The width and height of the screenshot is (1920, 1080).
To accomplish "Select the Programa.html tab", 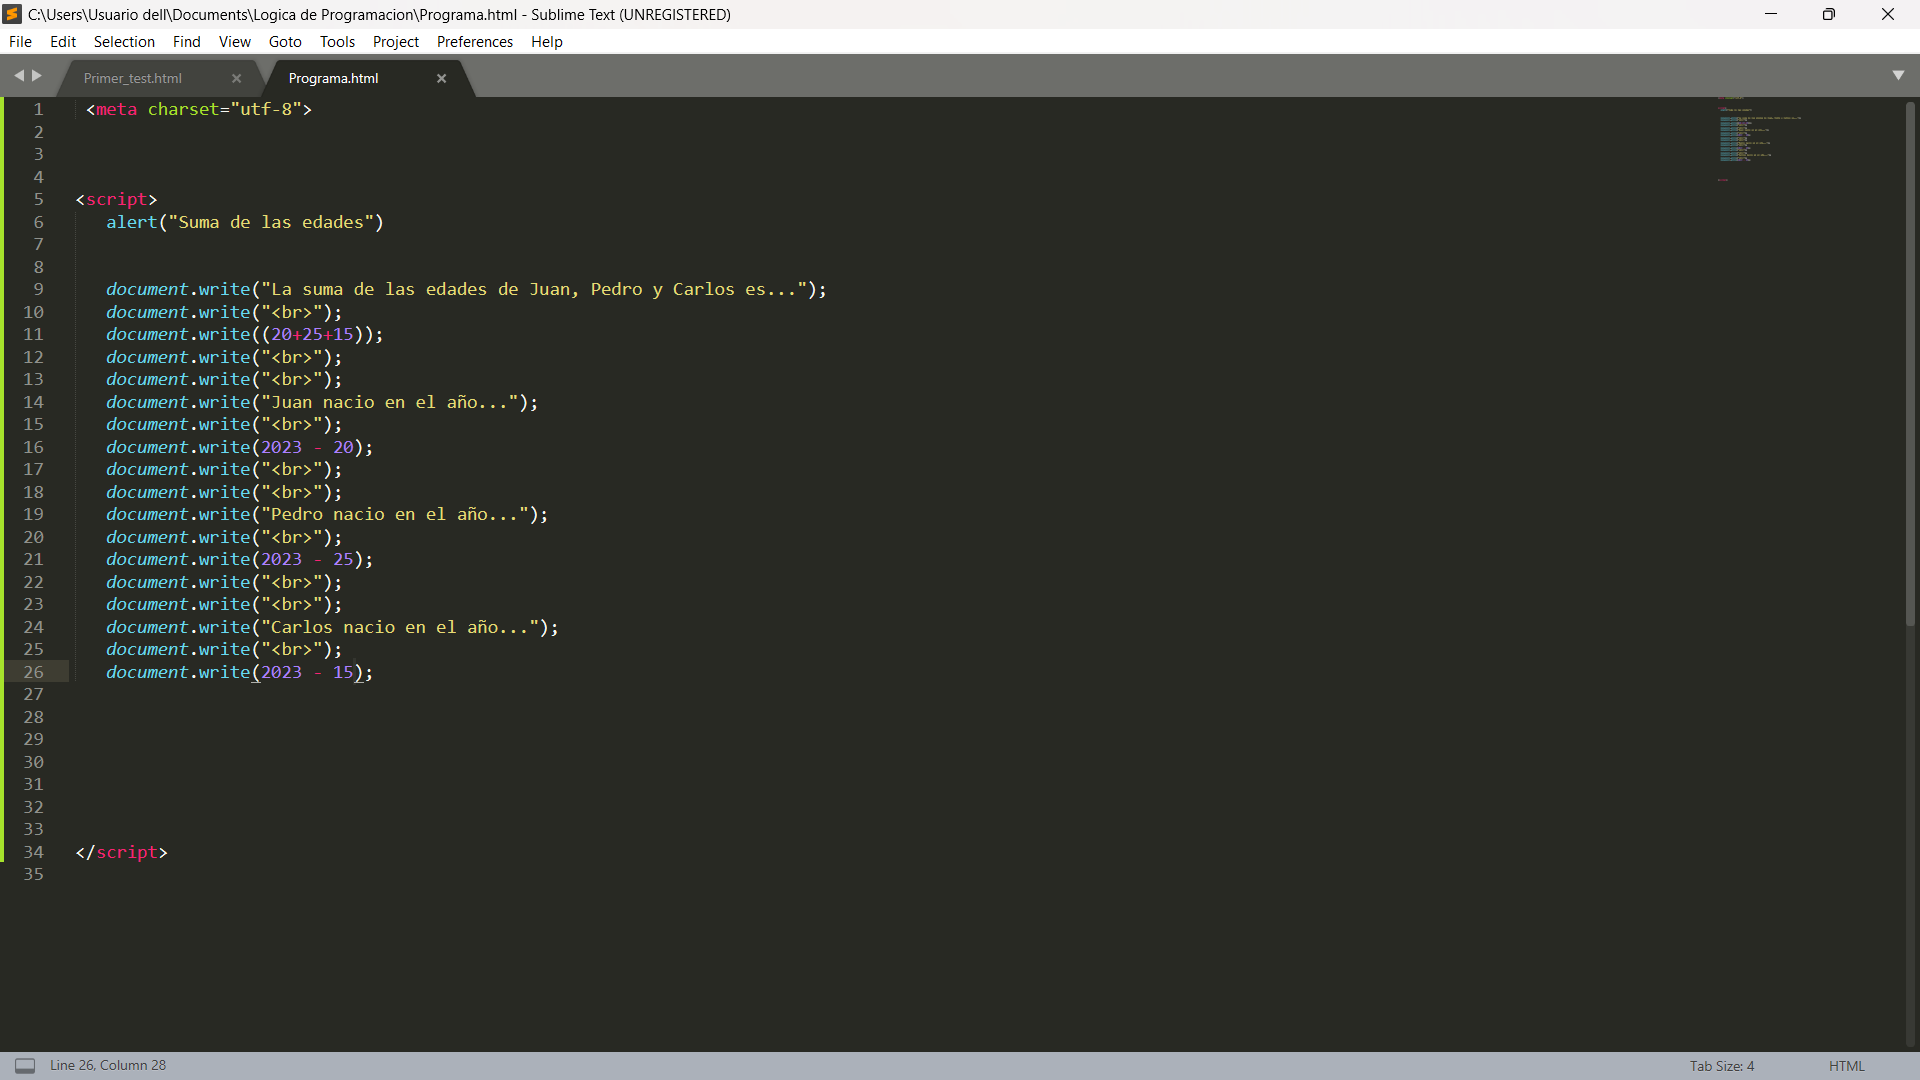I will point(334,78).
